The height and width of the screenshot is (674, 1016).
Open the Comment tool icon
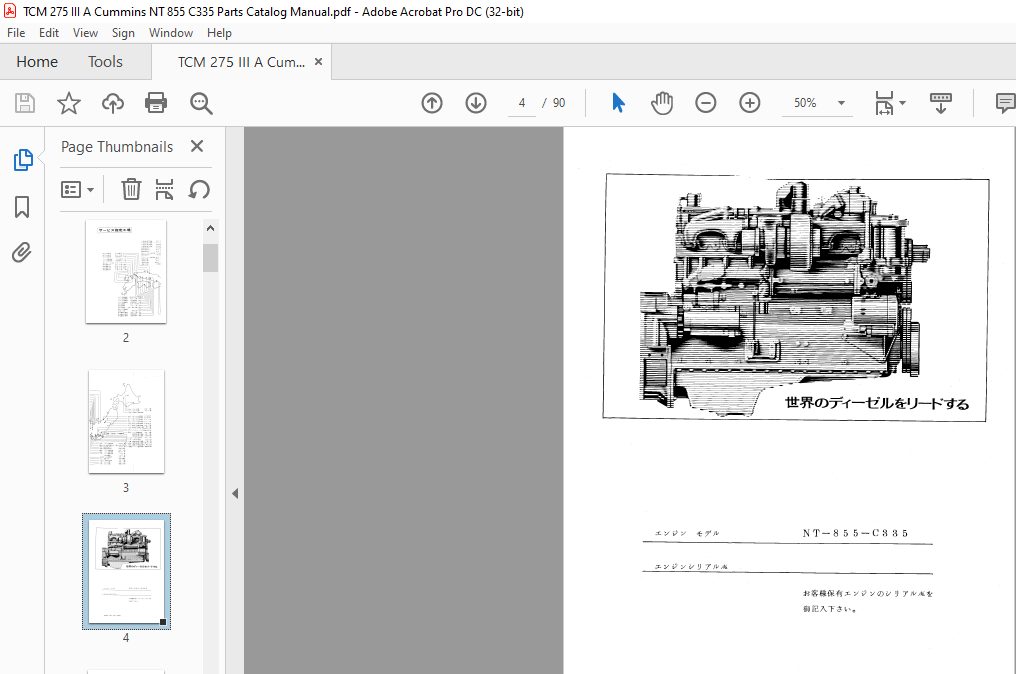point(1005,103)
